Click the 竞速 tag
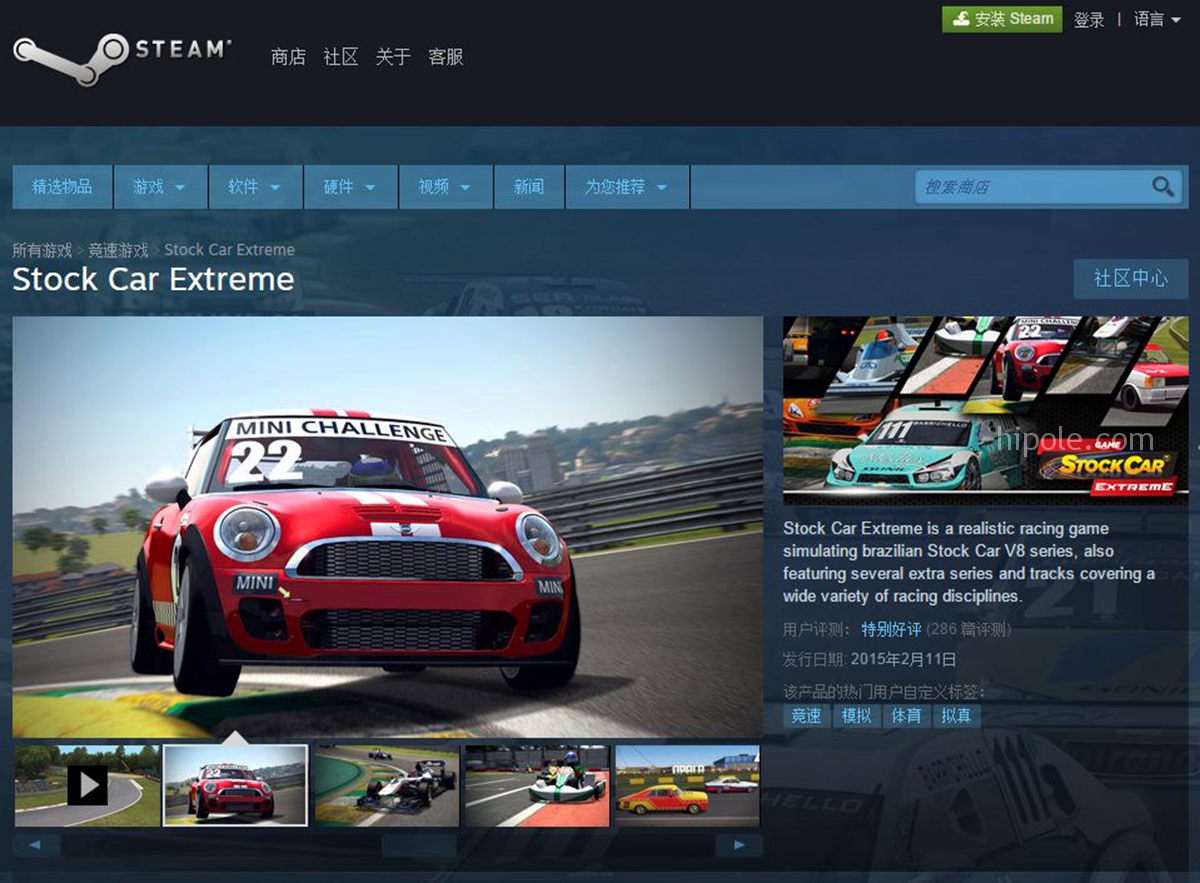The width and height of the screenshot is (1200, 883). 807,716
